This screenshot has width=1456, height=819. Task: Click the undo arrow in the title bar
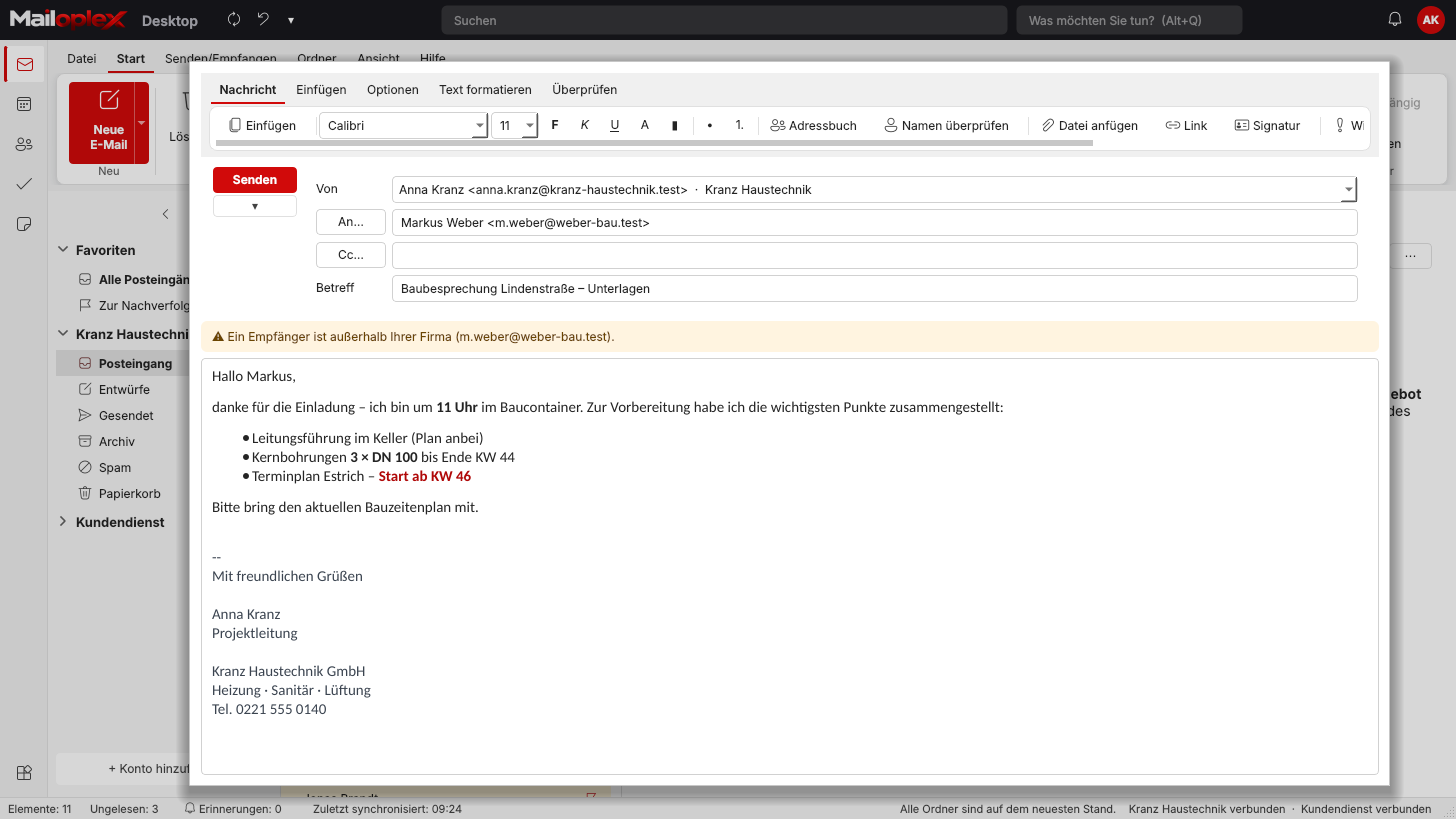pos(263,20)
